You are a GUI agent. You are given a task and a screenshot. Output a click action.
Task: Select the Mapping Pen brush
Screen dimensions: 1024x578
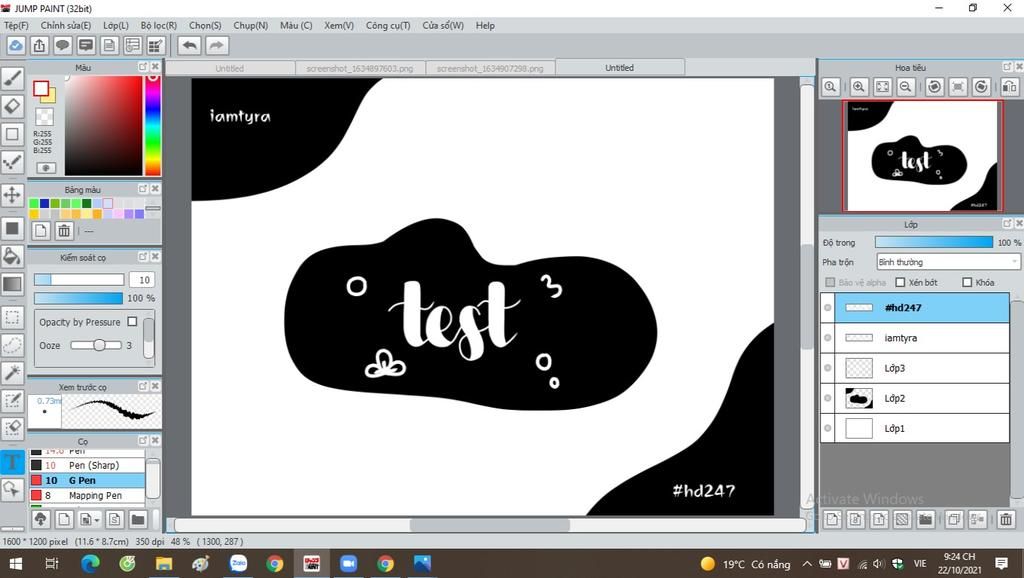click(87, 495)
